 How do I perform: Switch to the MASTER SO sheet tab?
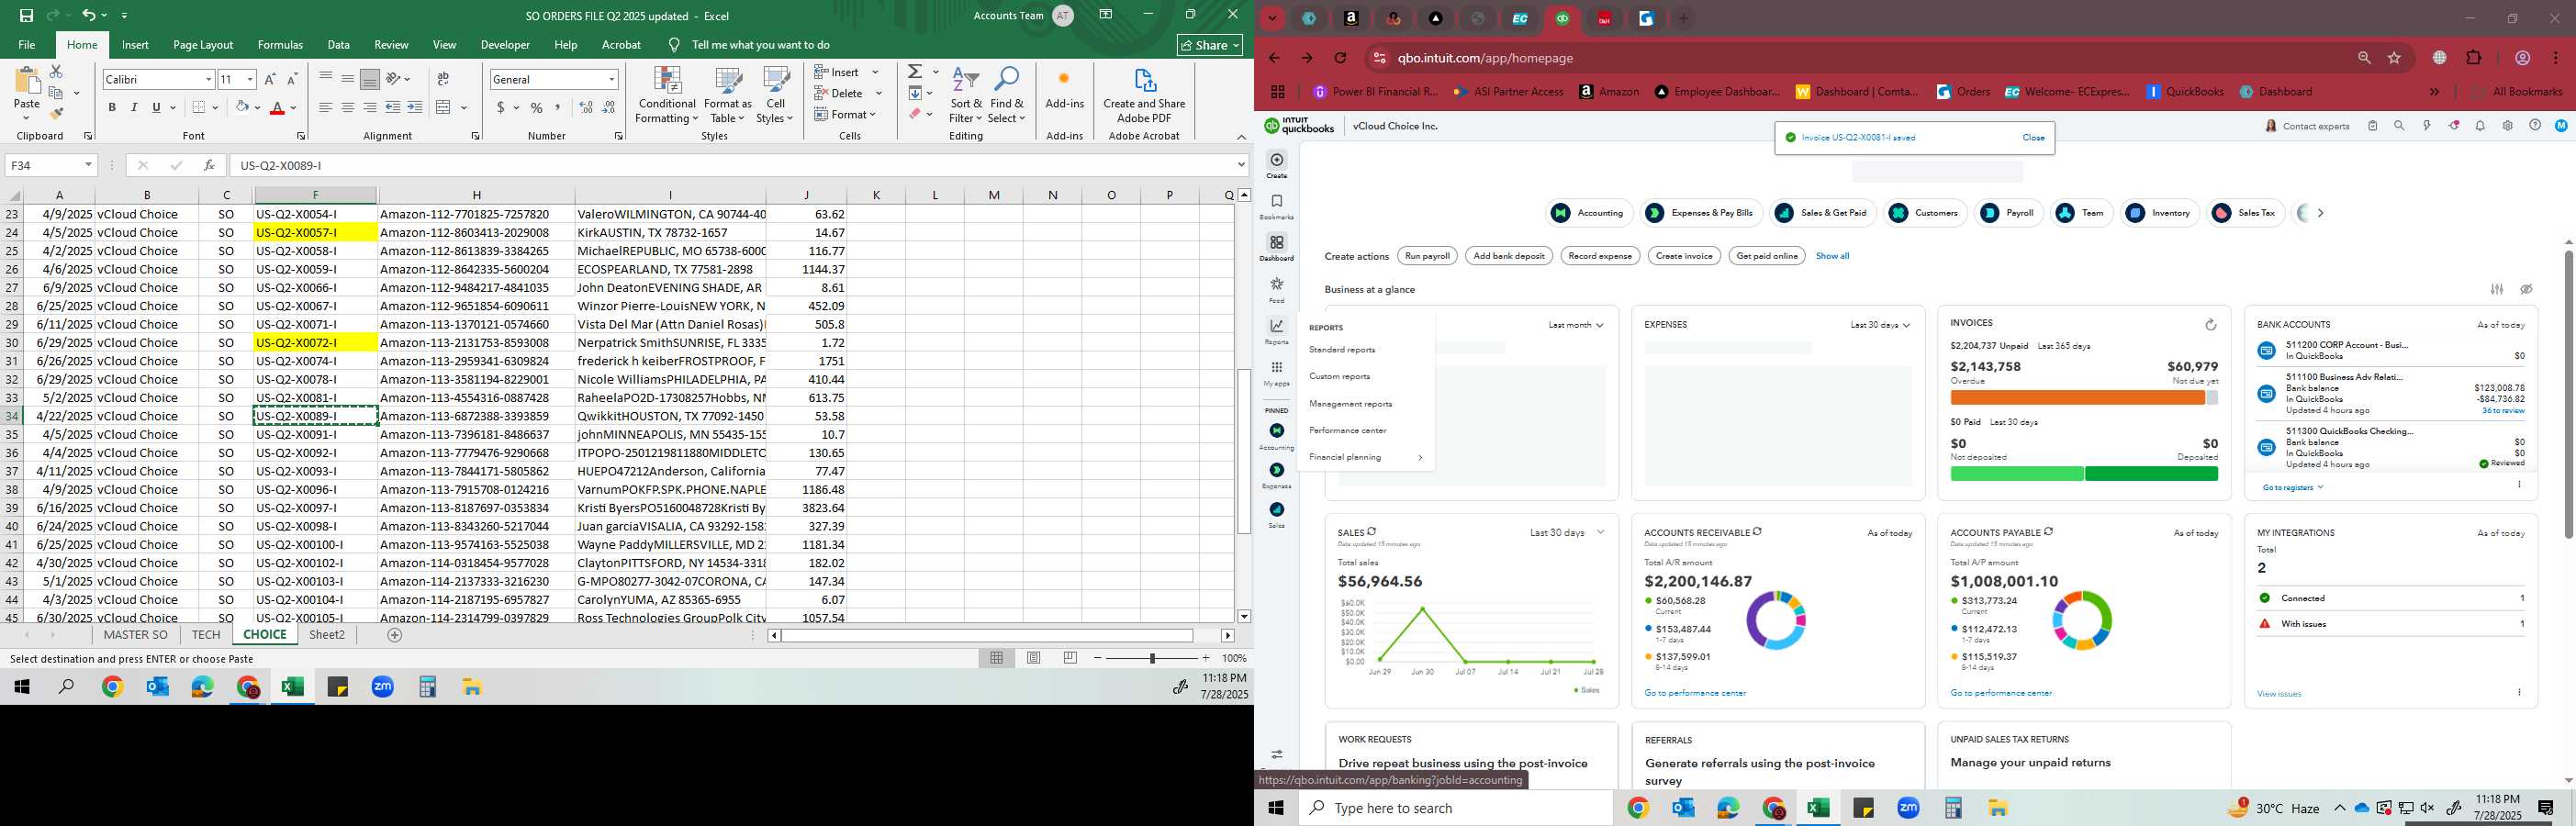[136, 635]
